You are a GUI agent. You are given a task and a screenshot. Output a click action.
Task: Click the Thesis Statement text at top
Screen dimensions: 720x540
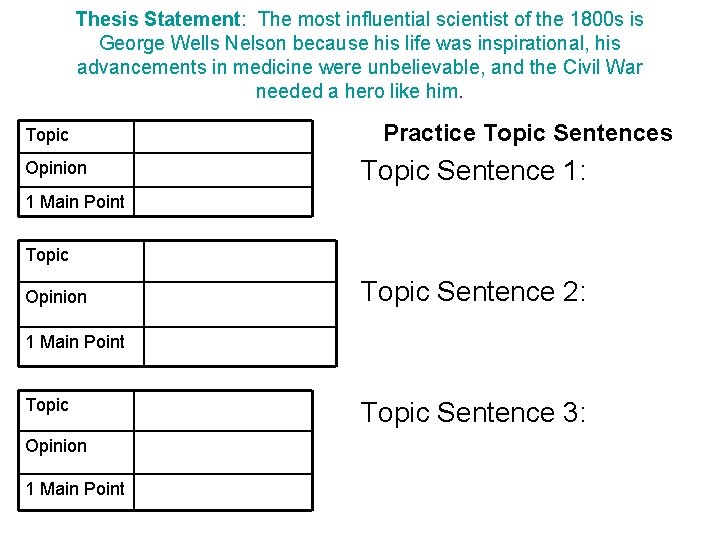(359, 55)
